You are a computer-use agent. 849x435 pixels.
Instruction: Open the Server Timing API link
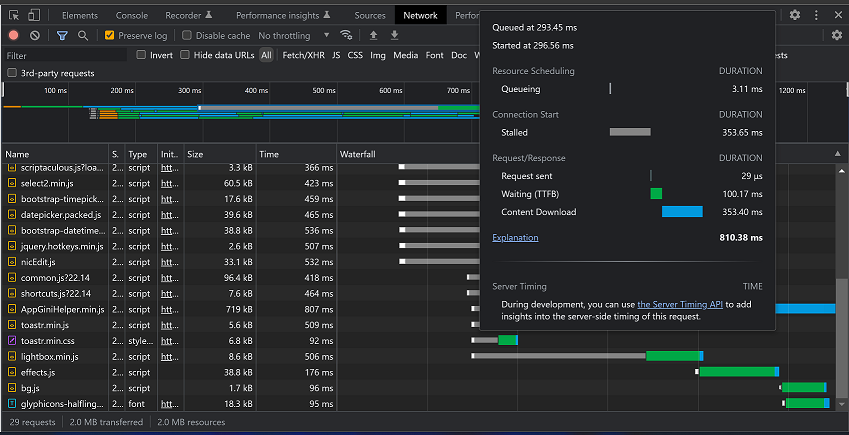680,304
